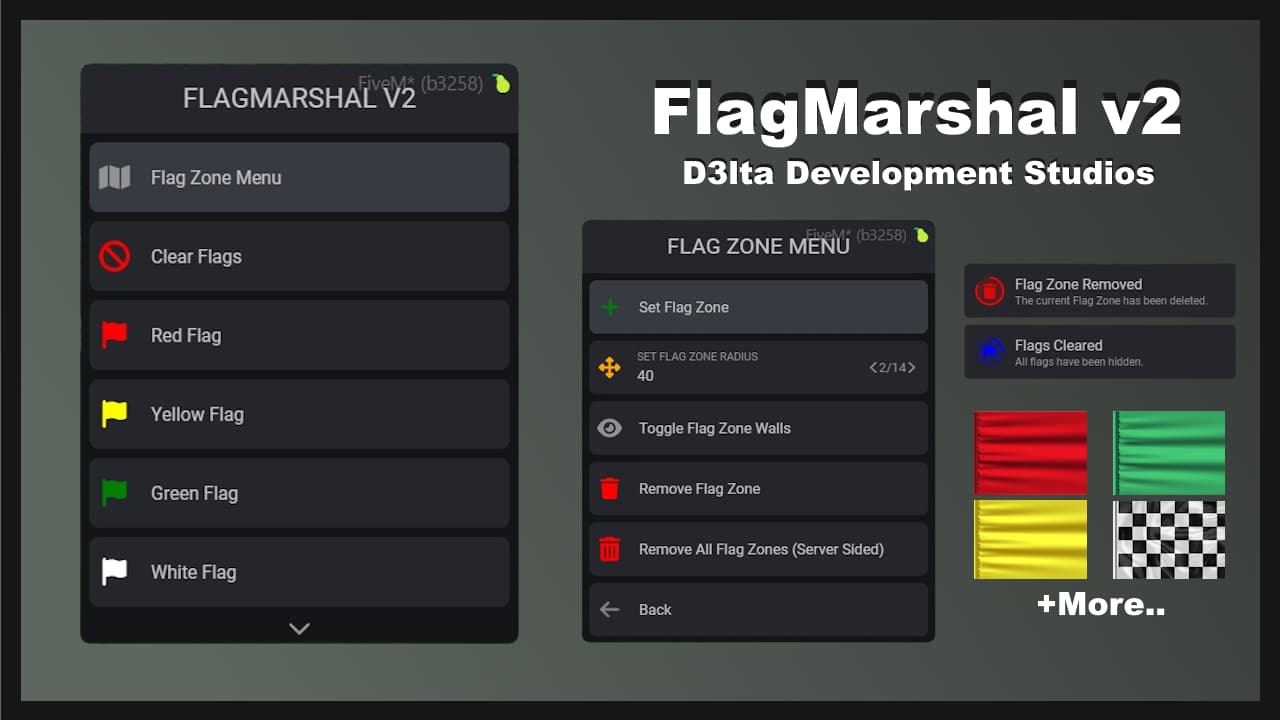This screenshot has width=1280, height=720.
Task: Open the Flag Zone Menu entry
Action: [x=298, y=177]
